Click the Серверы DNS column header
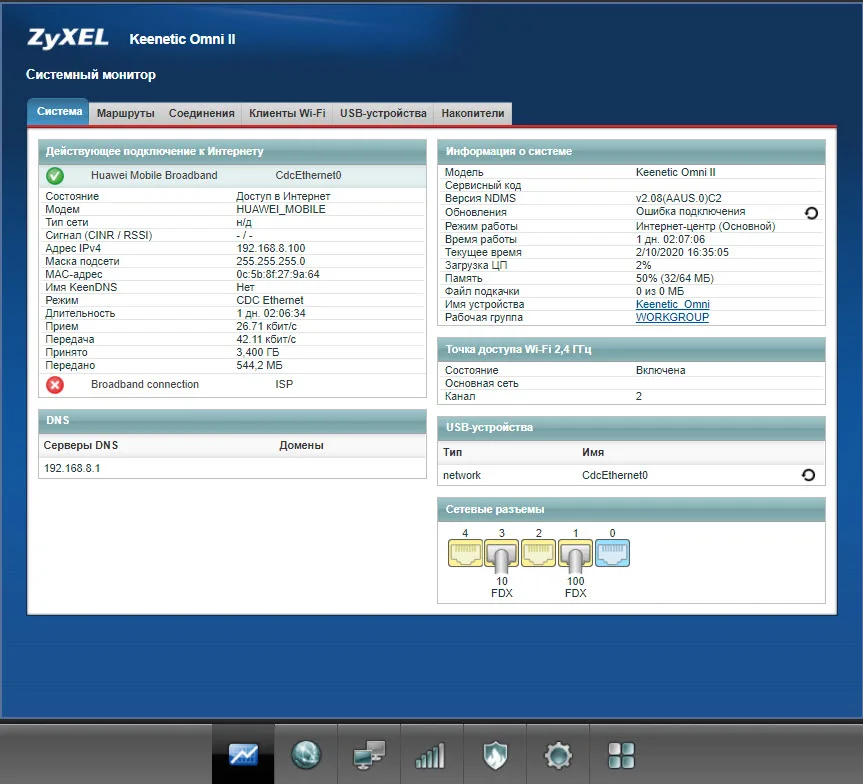 click(x=81, y=445)
